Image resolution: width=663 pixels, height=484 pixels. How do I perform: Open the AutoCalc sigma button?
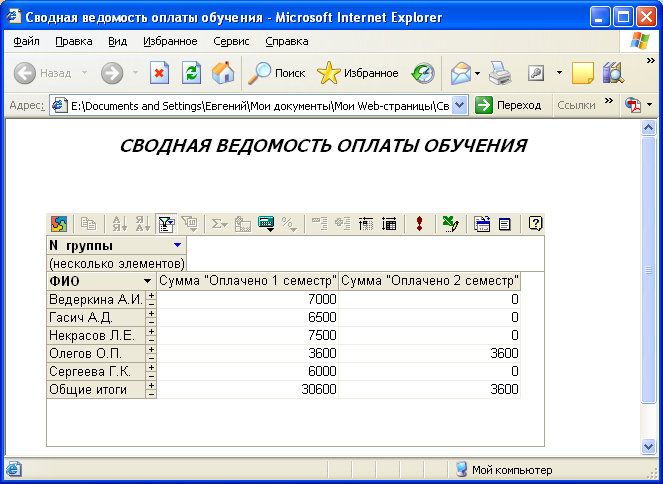point(219,224)
